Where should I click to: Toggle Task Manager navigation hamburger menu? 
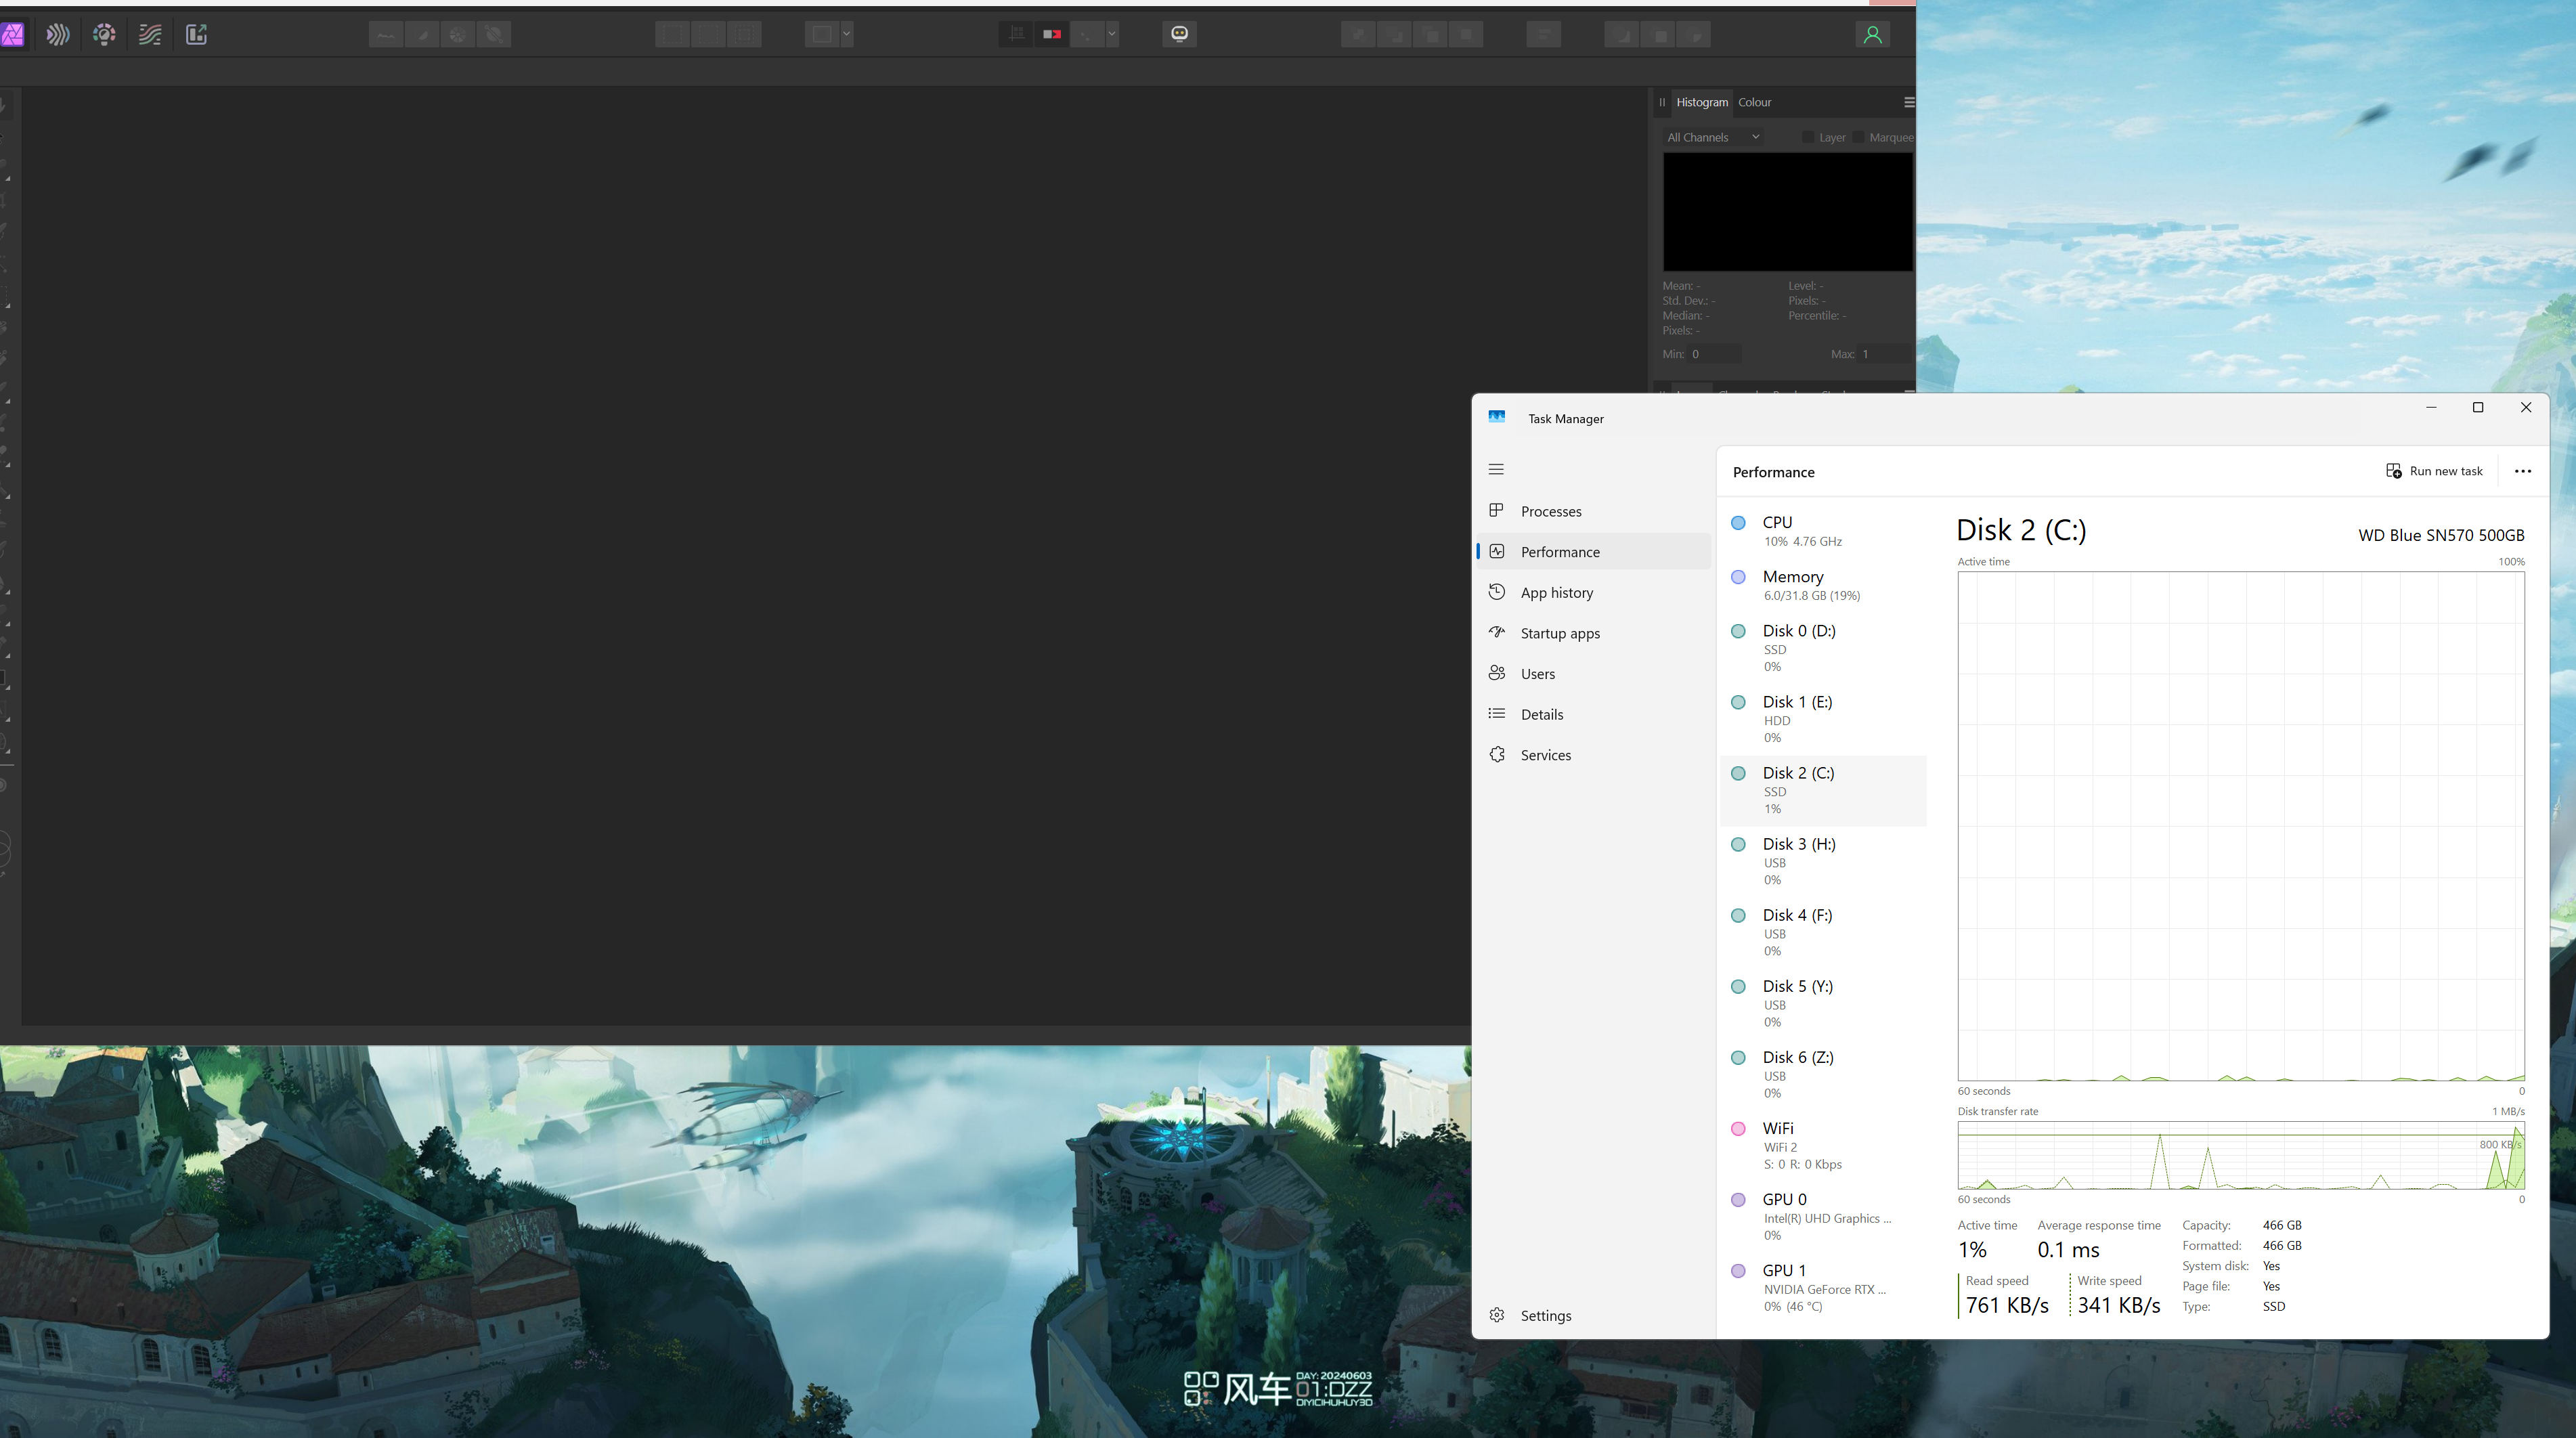pyautogui.click(x=1496, y=469)
